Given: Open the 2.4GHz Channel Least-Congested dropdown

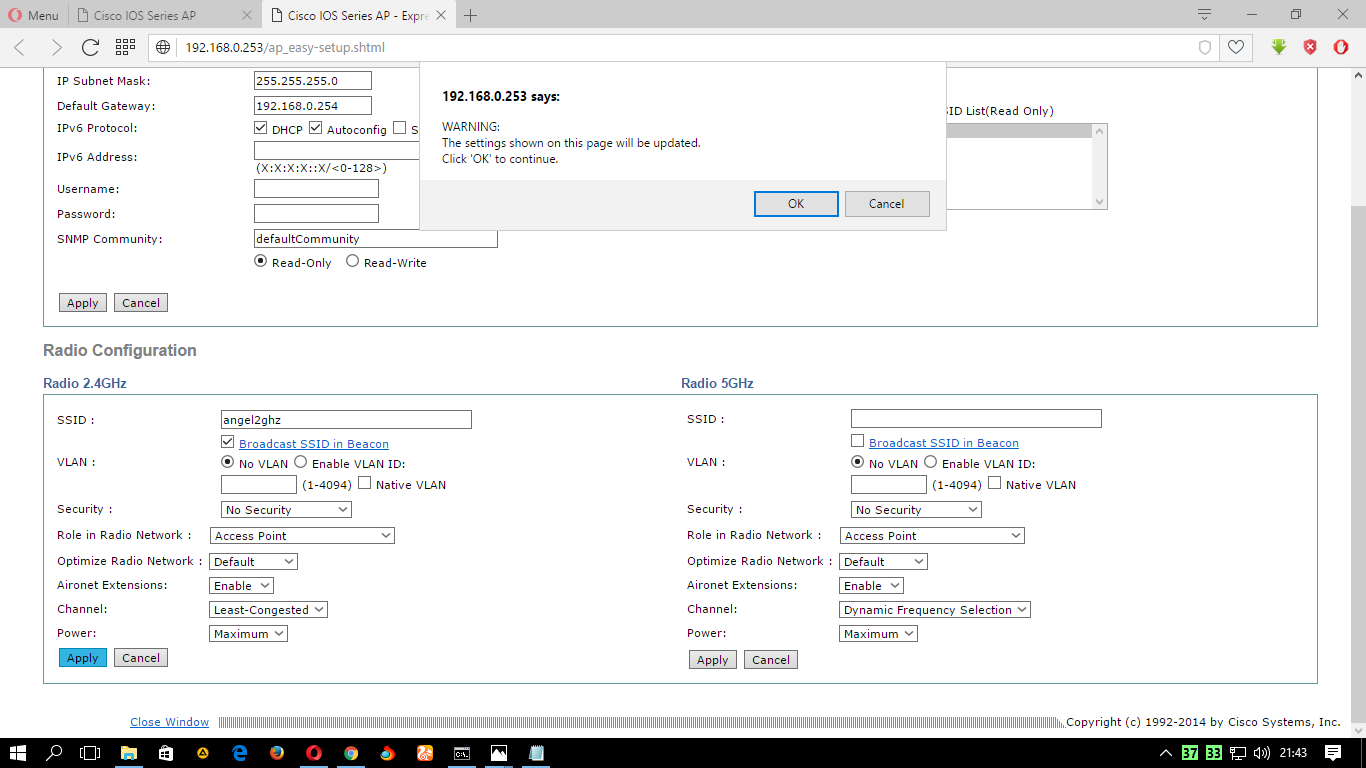Looking at the screenshot, I should 268,610.
